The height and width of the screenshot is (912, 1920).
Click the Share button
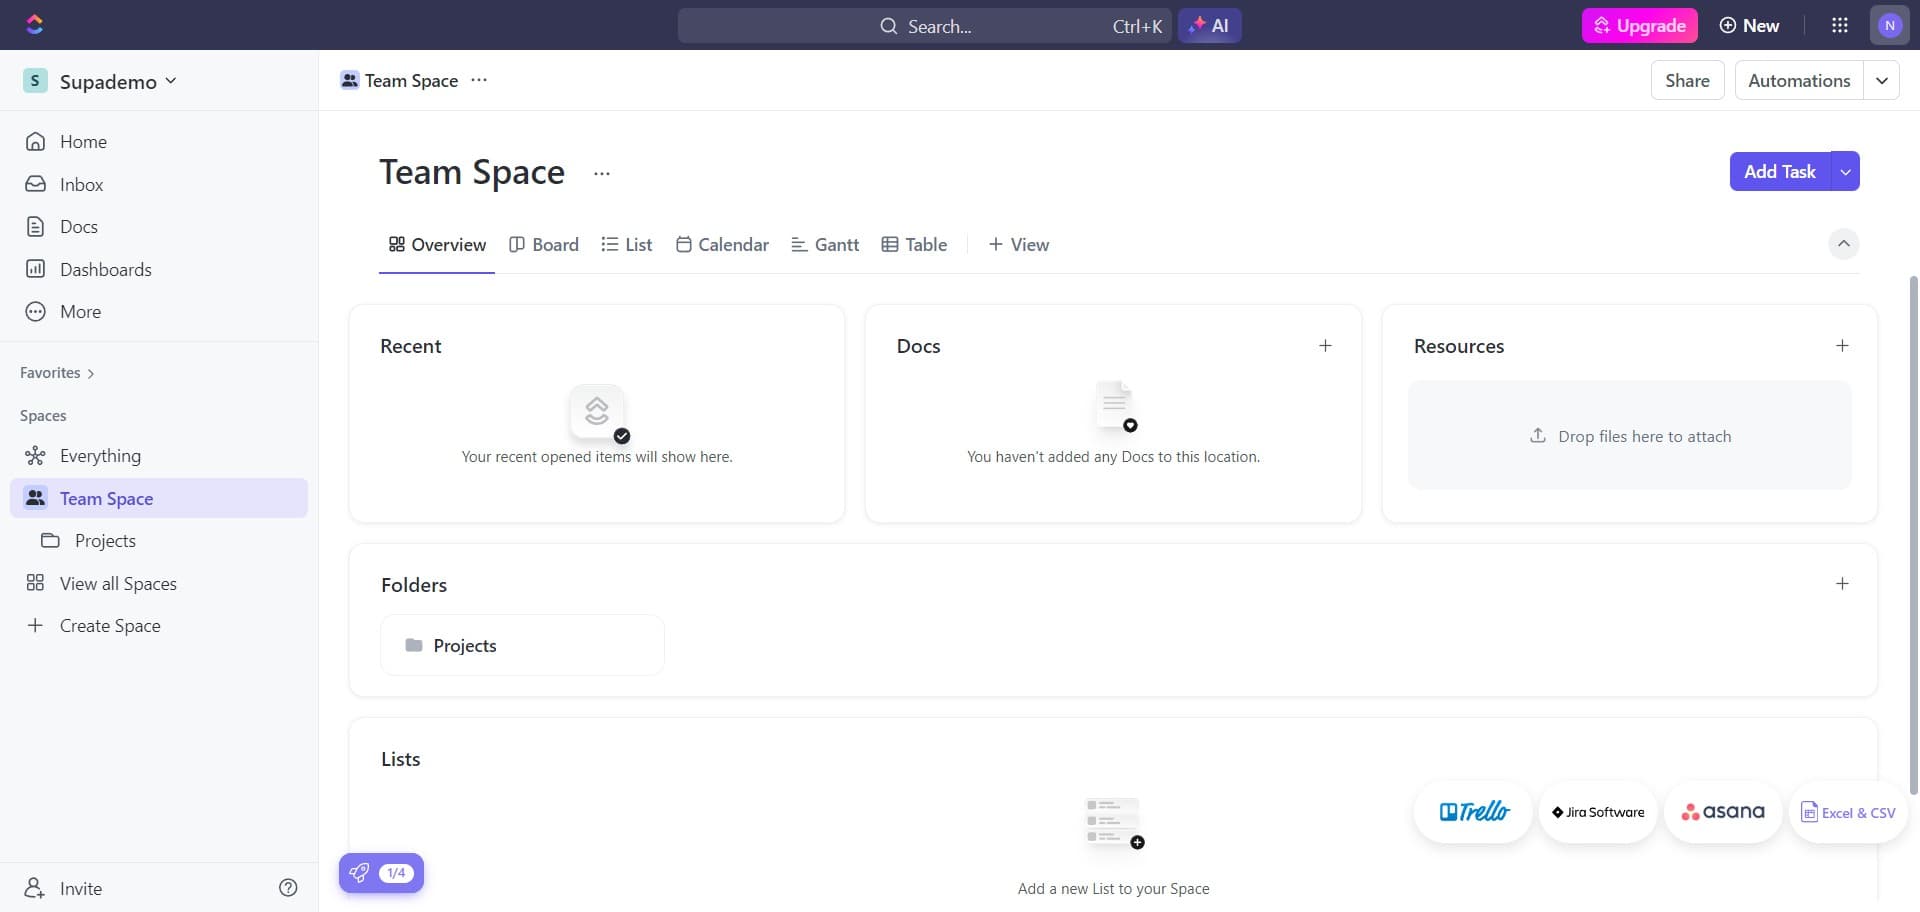pos(1687,81)
